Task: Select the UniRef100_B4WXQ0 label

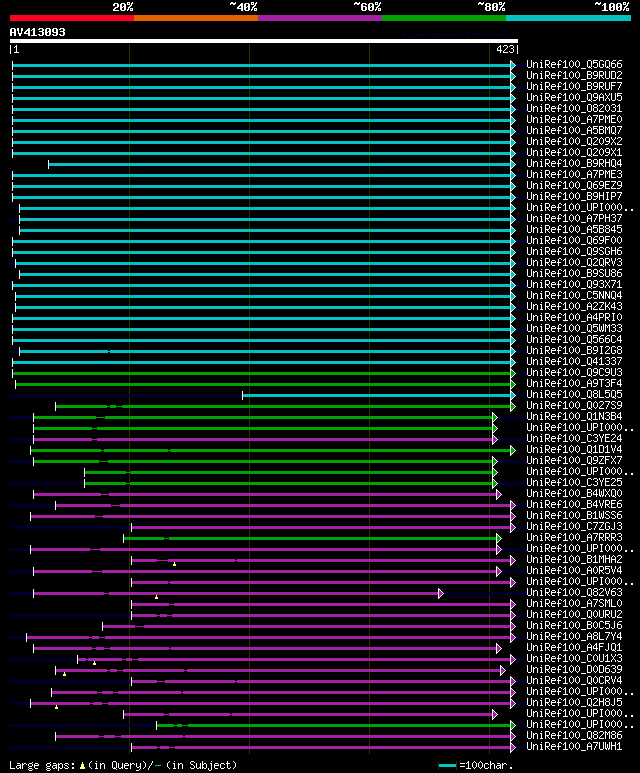Action: tap(574, 493)
